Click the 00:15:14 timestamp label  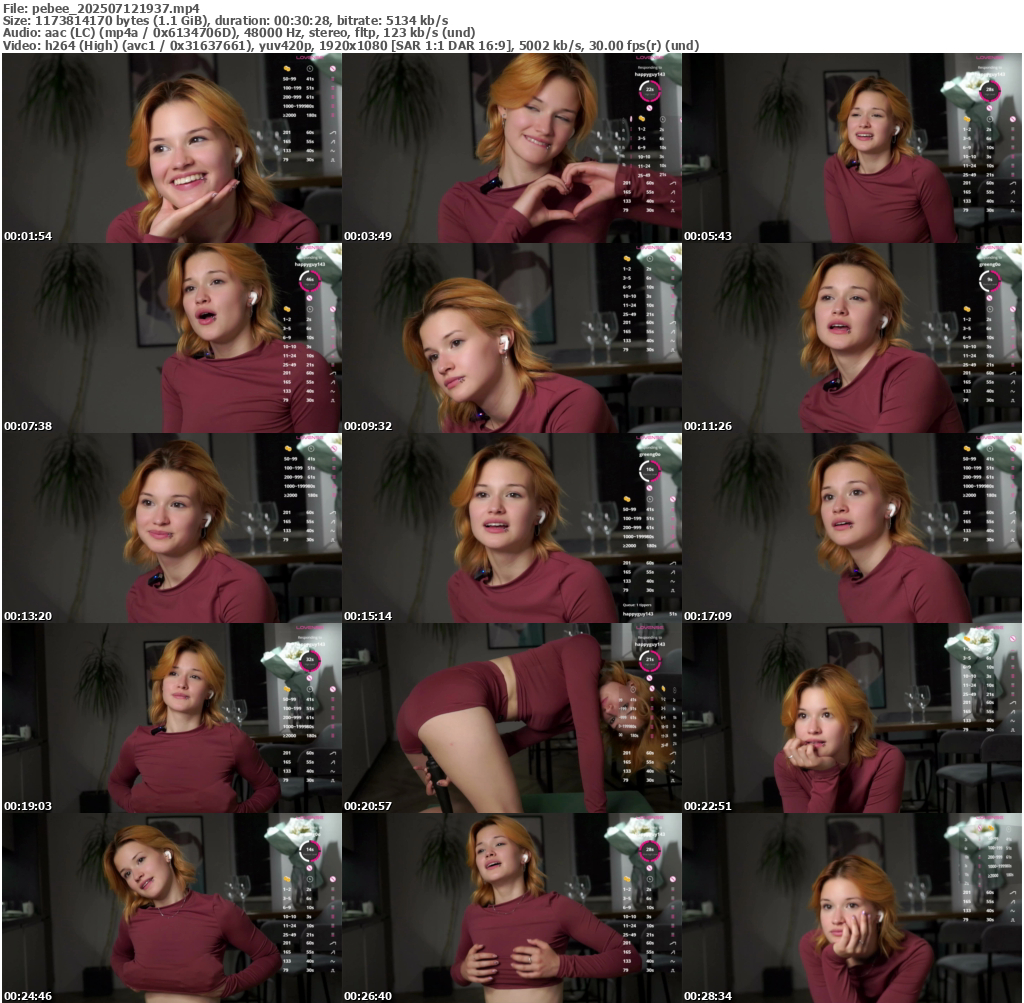[368, 616]
